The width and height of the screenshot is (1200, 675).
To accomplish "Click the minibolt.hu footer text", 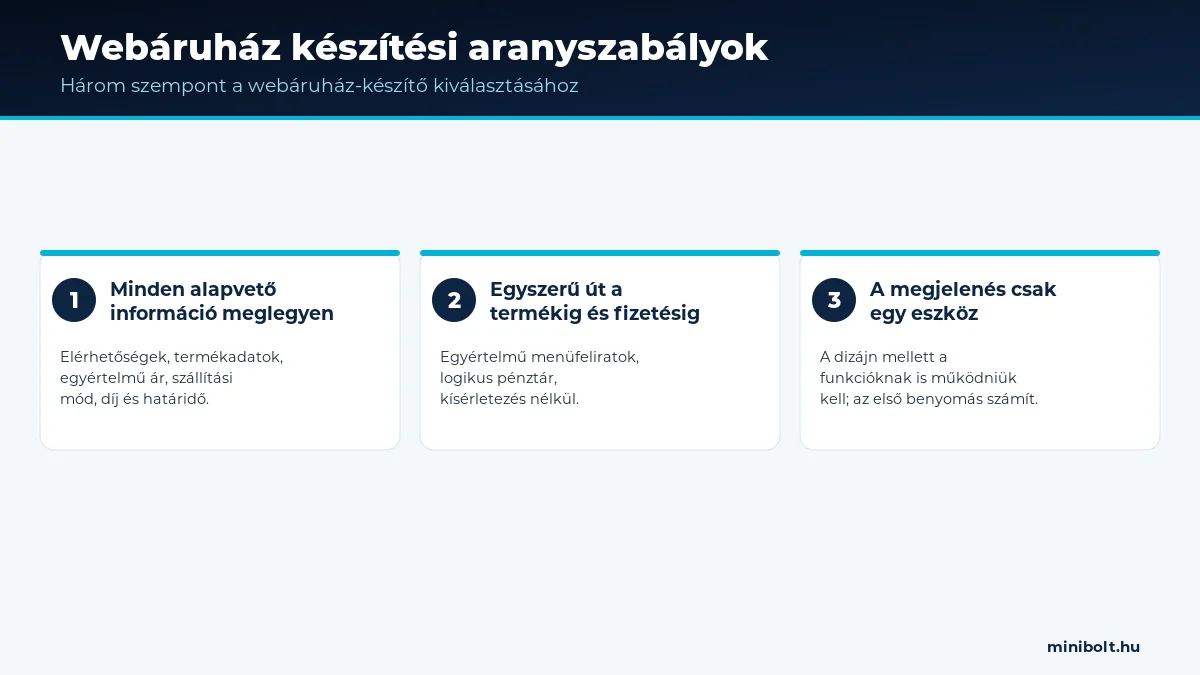I will click(x=1093, y=646).
